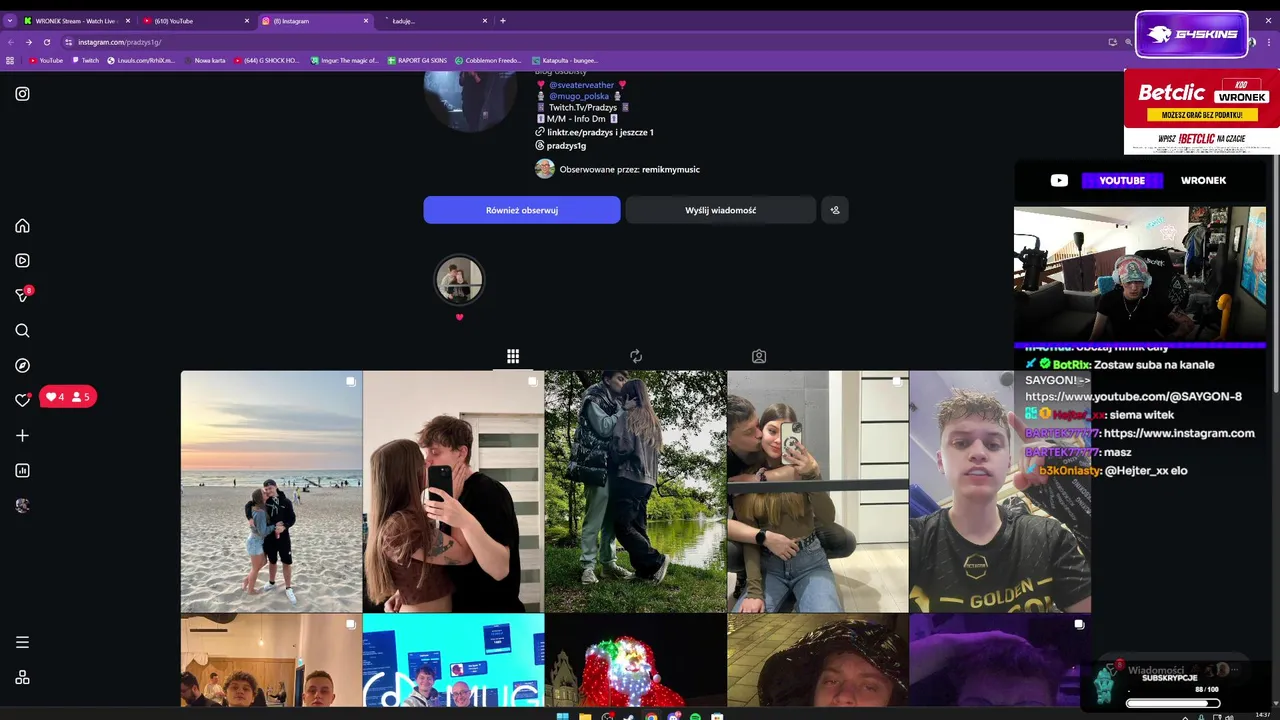1280x720 pixels.
Task: Click the G4SKINS banner
Action: (x=1191, y=34)
